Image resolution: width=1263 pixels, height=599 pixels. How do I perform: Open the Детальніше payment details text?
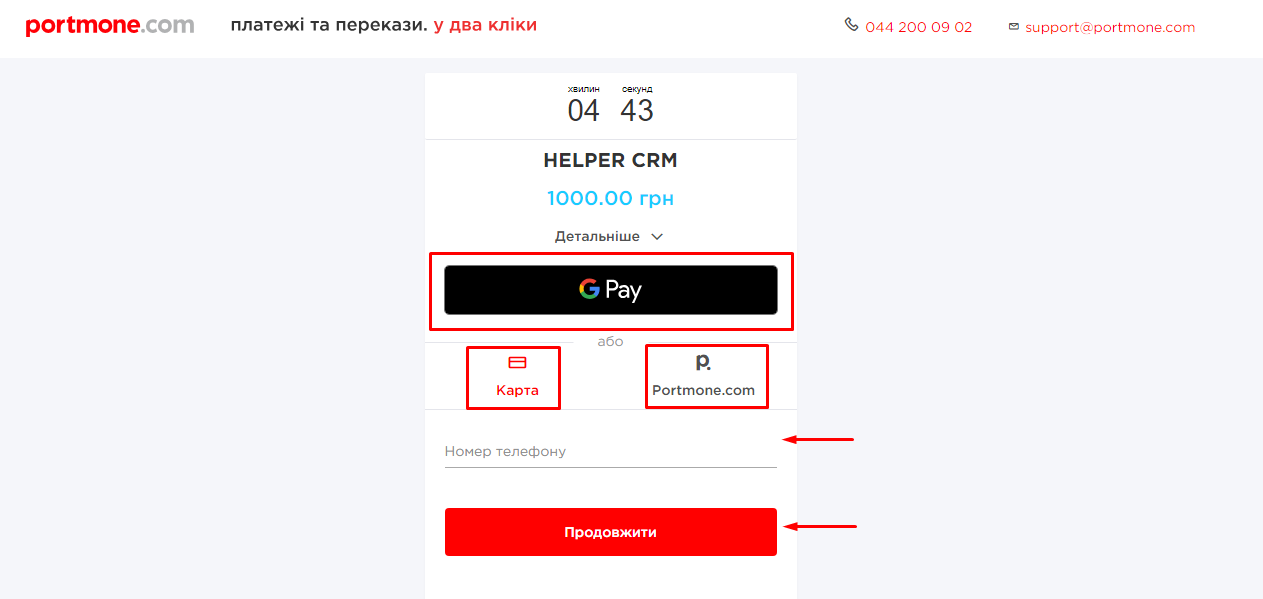click(597, 237)
